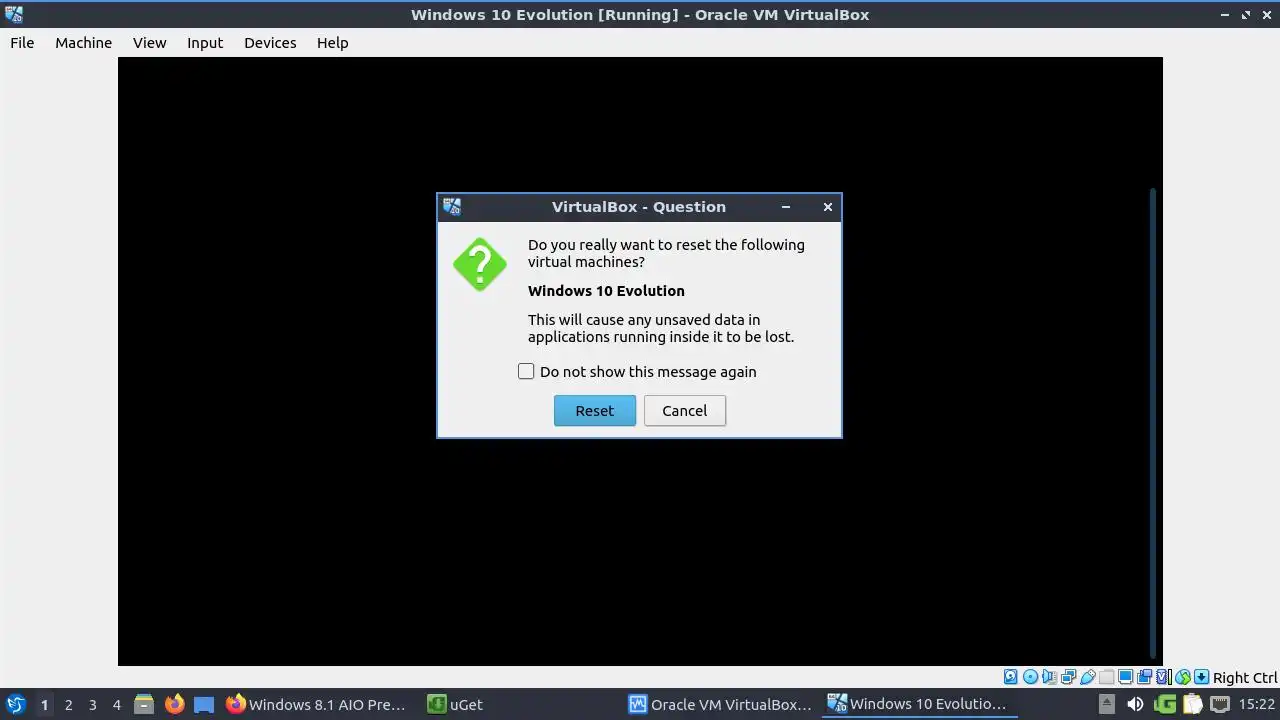Switch to workspace 1
This screenshot has height=720, width=1280.
tap(44, 704)
